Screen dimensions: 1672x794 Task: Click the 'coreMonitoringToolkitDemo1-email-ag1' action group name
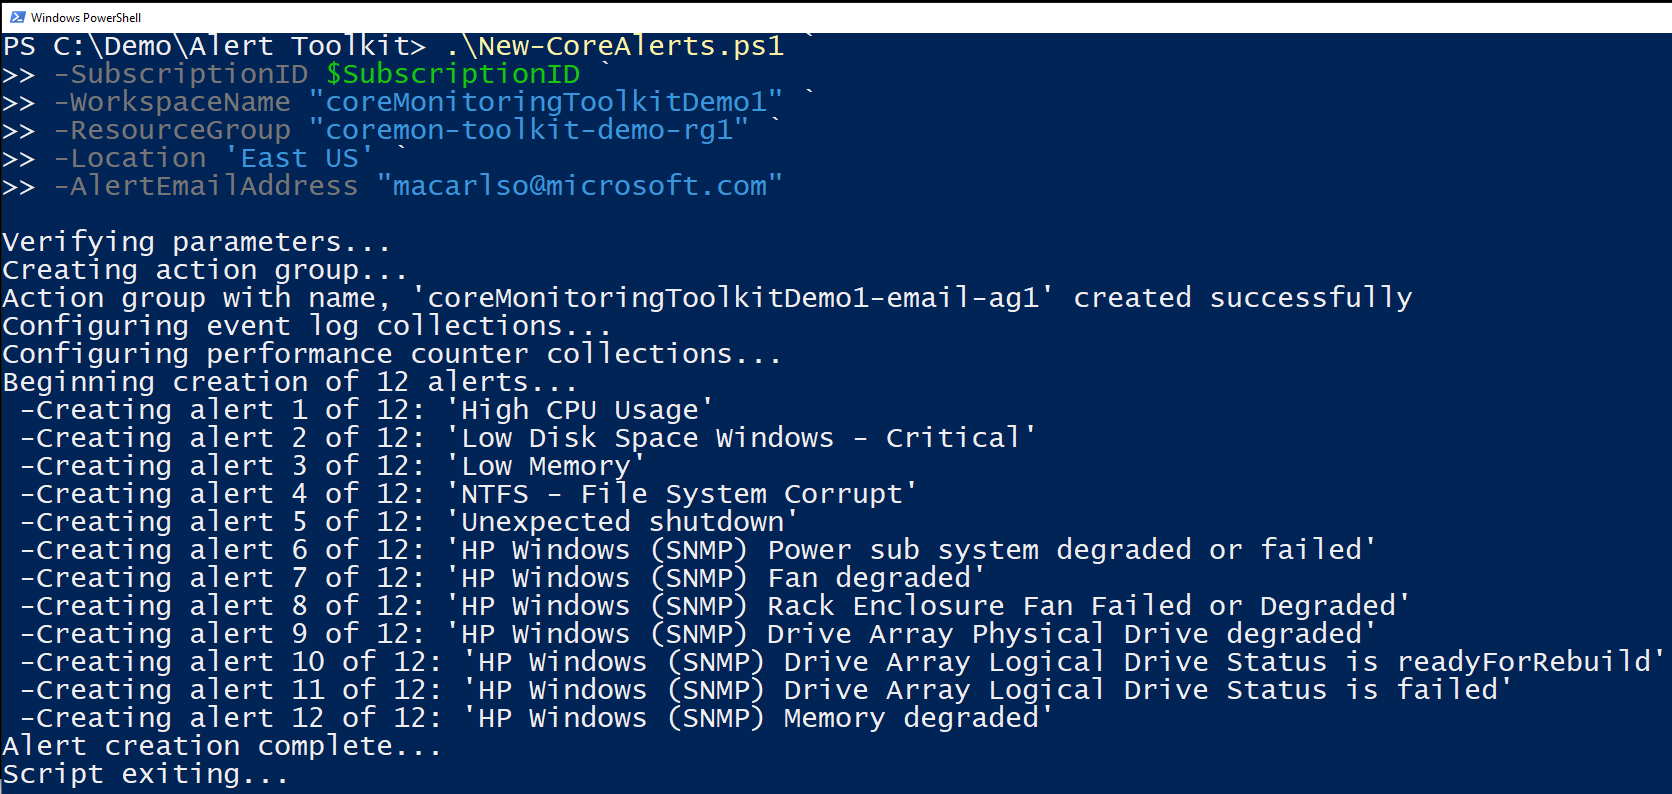click(732, 298)
